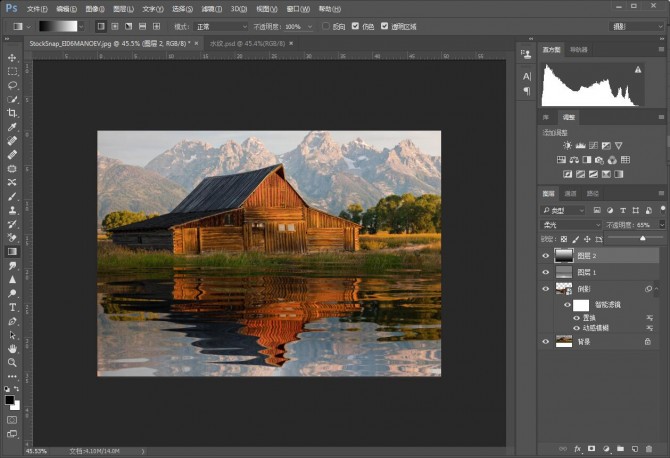Viewport: 670px width, 458px height.
Task: Open the 滤镜 menu
Action: [211, 8]
